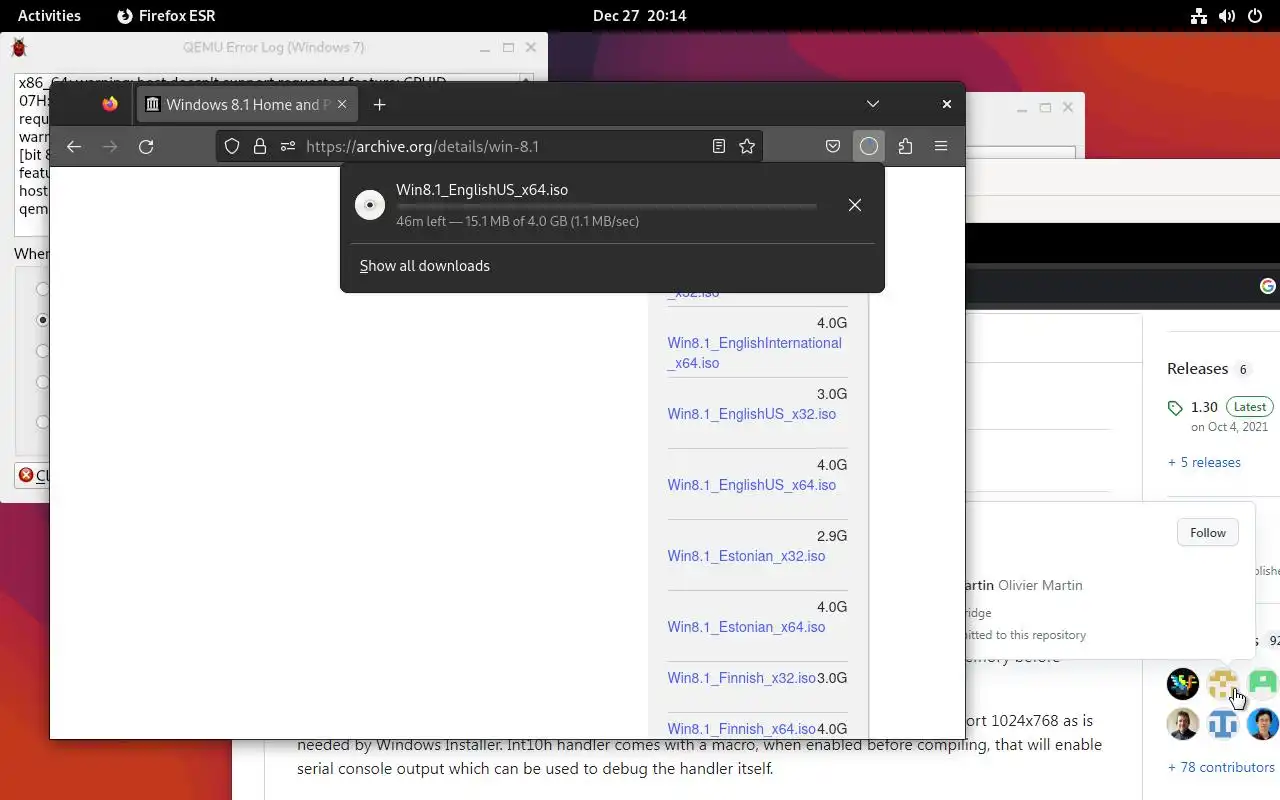The image size is (1280, 800).
Task: Open + 78 contributors link
Action: [x=1221, y=767]
